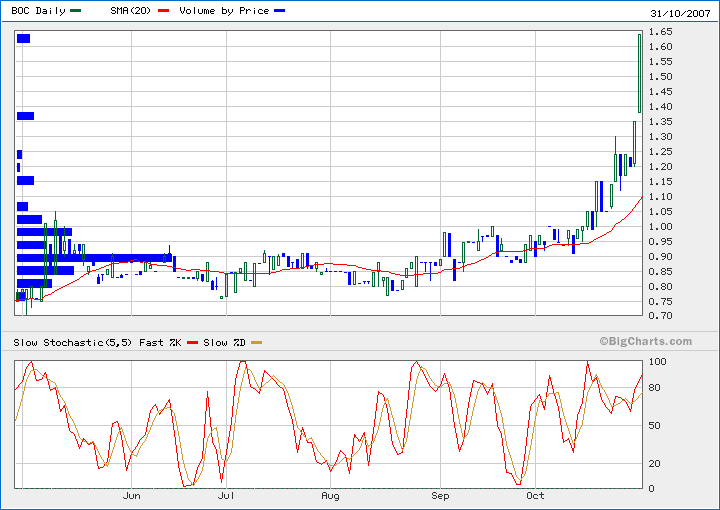Select the Sep marker on the time axis
The image size is (720, 510).
[x=440, y=495]
